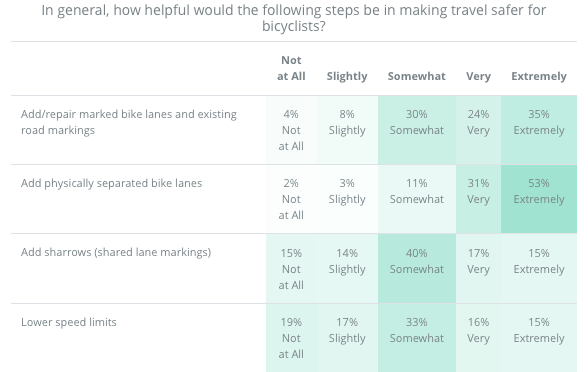Click the Very column header
The height and width of the screenshot is (372, 588).
click(x=478, y=76)
